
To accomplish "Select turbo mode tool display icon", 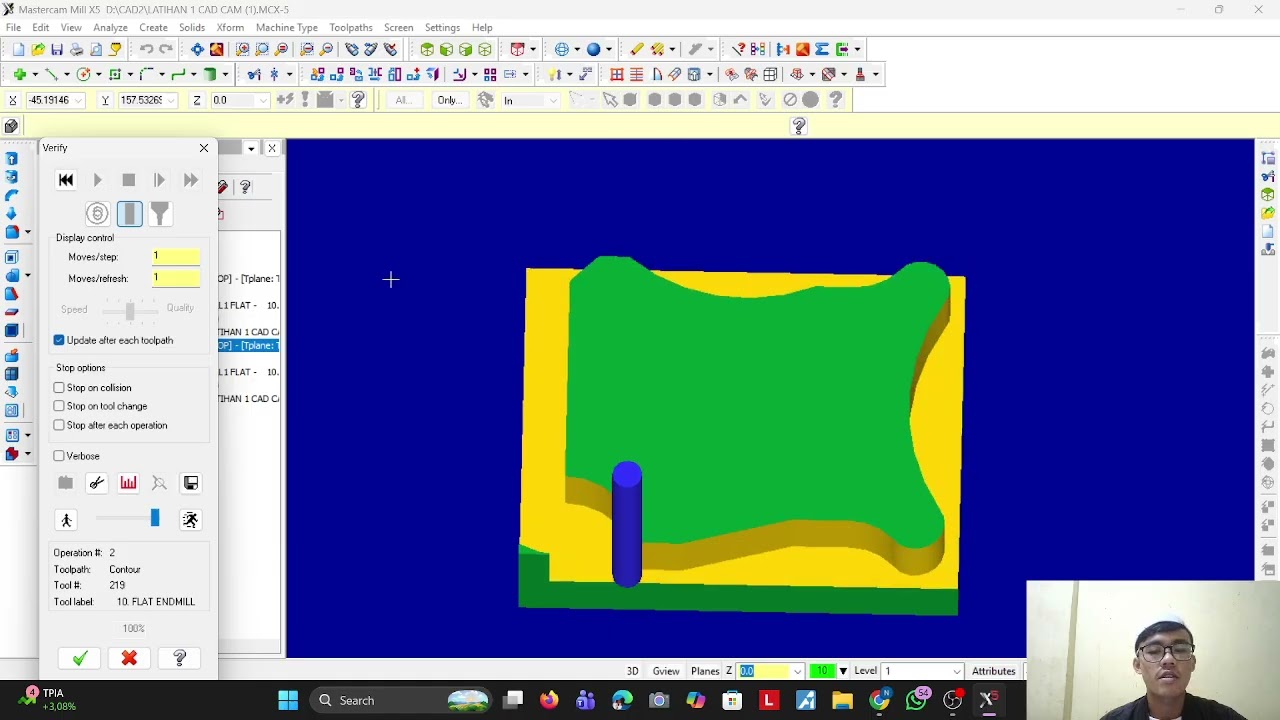I will [x=97, y=213].
